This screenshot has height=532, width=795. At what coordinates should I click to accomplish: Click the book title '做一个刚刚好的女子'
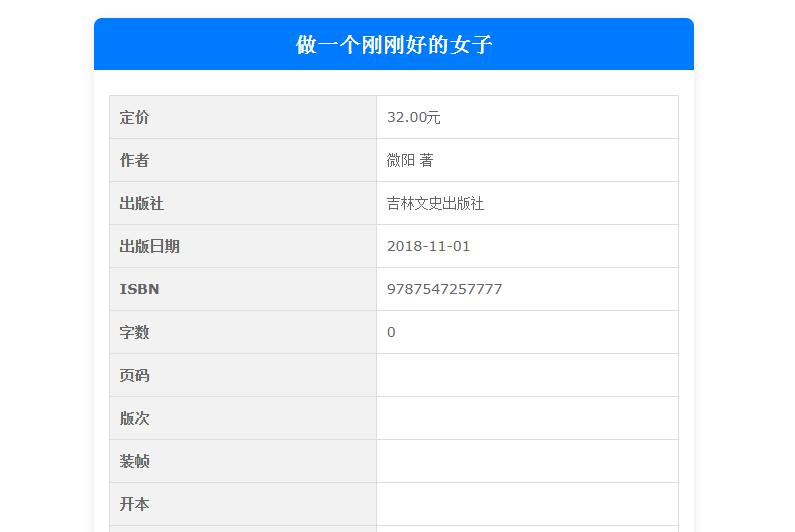(x=393, y=45)
